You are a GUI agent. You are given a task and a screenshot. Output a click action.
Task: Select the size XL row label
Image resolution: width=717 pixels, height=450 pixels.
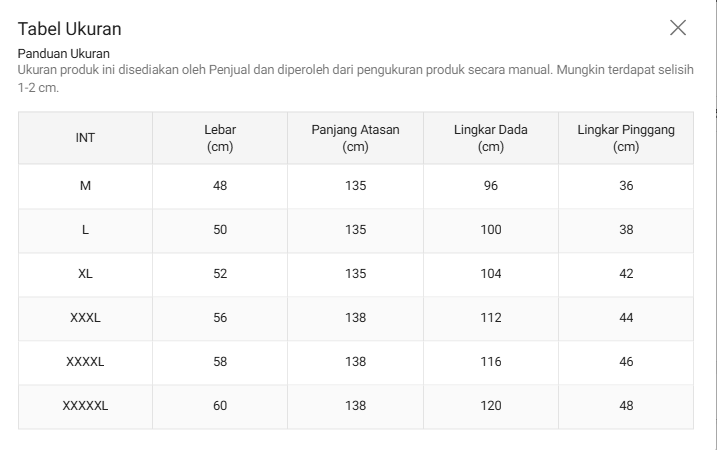pos(85,273)
